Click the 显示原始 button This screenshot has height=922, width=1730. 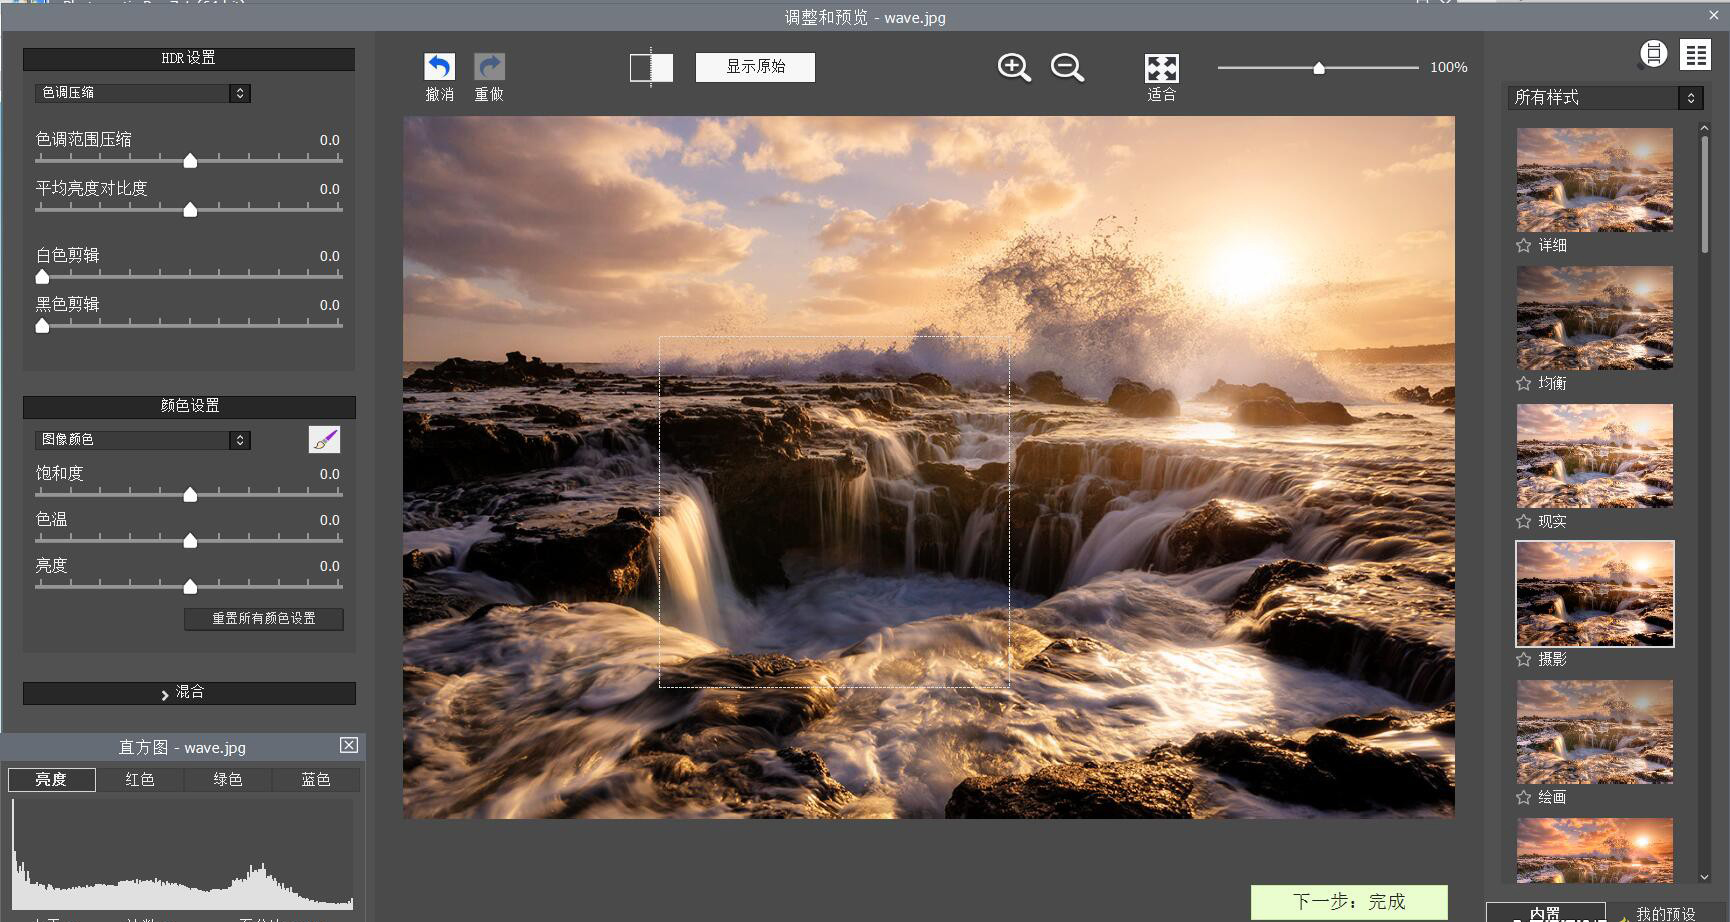click(x=754, y=67)
